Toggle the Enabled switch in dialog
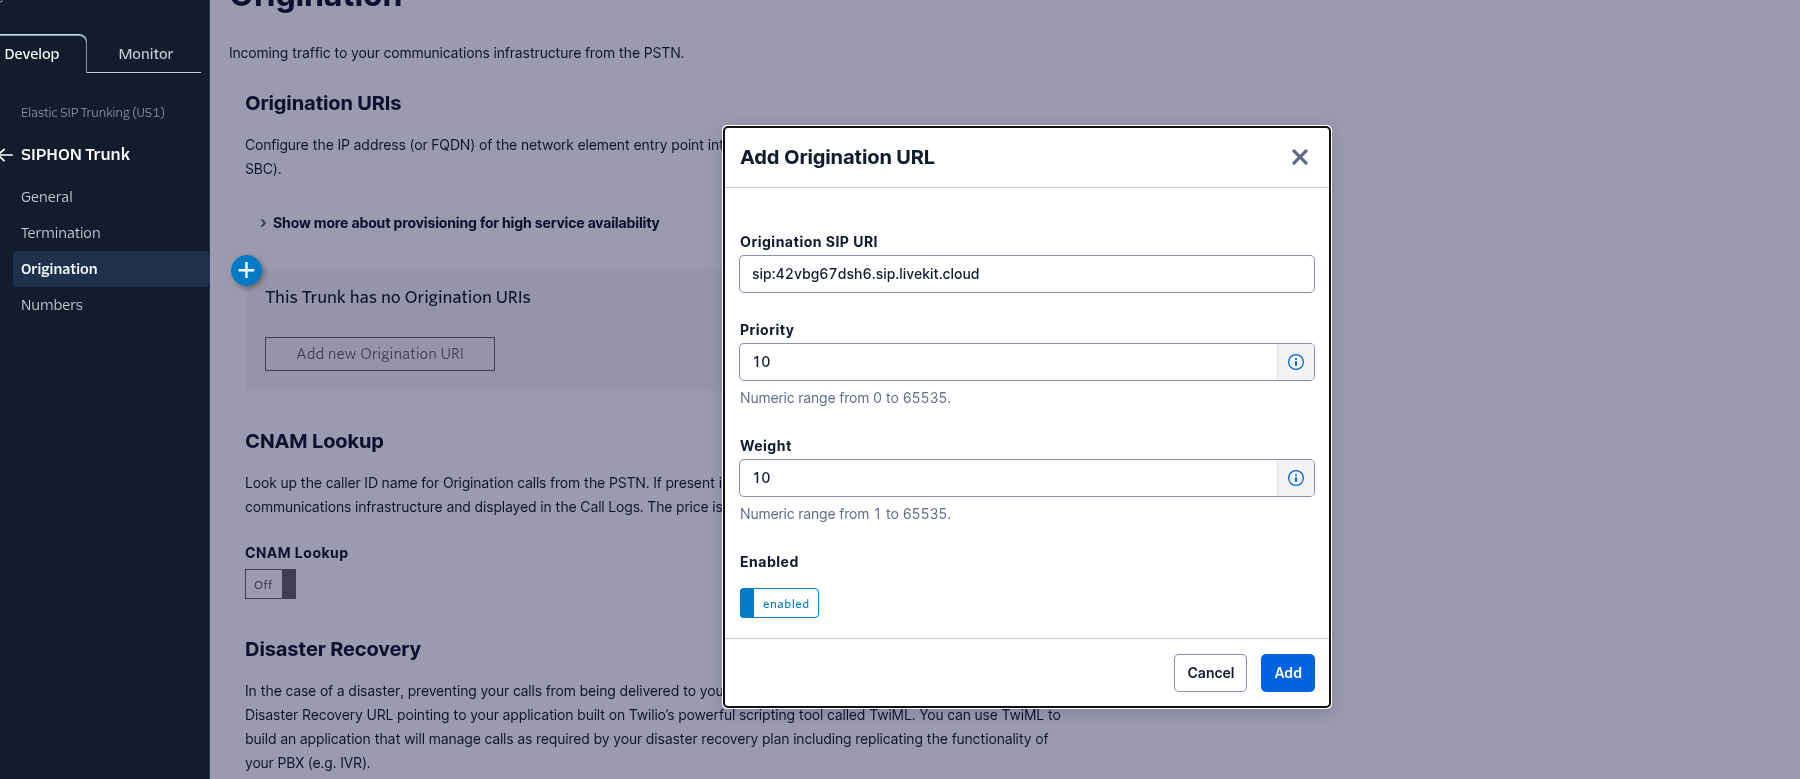The image size is (1800, 779). click(779, 603)
